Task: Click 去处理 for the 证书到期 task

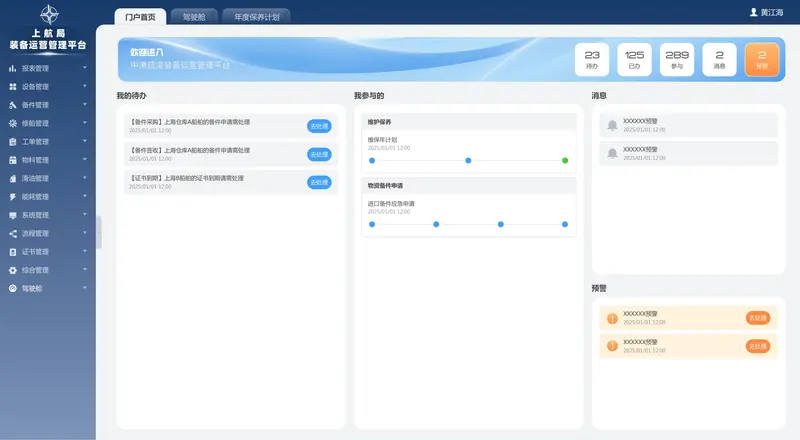Action: tap(319, 182)
